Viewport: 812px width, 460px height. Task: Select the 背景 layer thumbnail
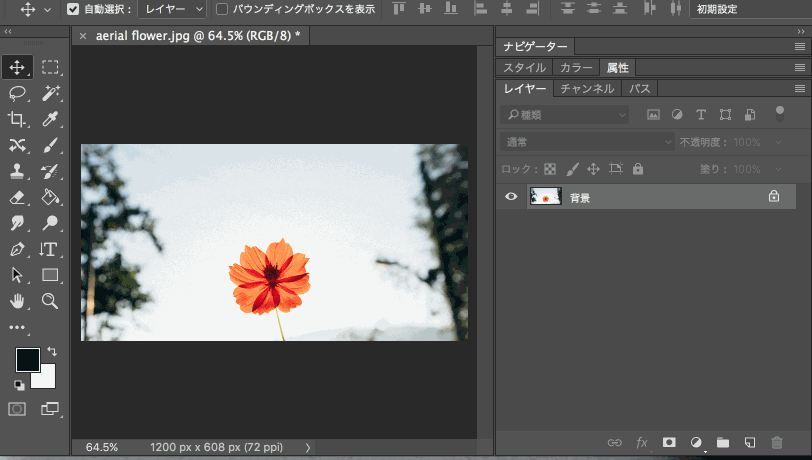pyautogui.click(x=545, y=197)
